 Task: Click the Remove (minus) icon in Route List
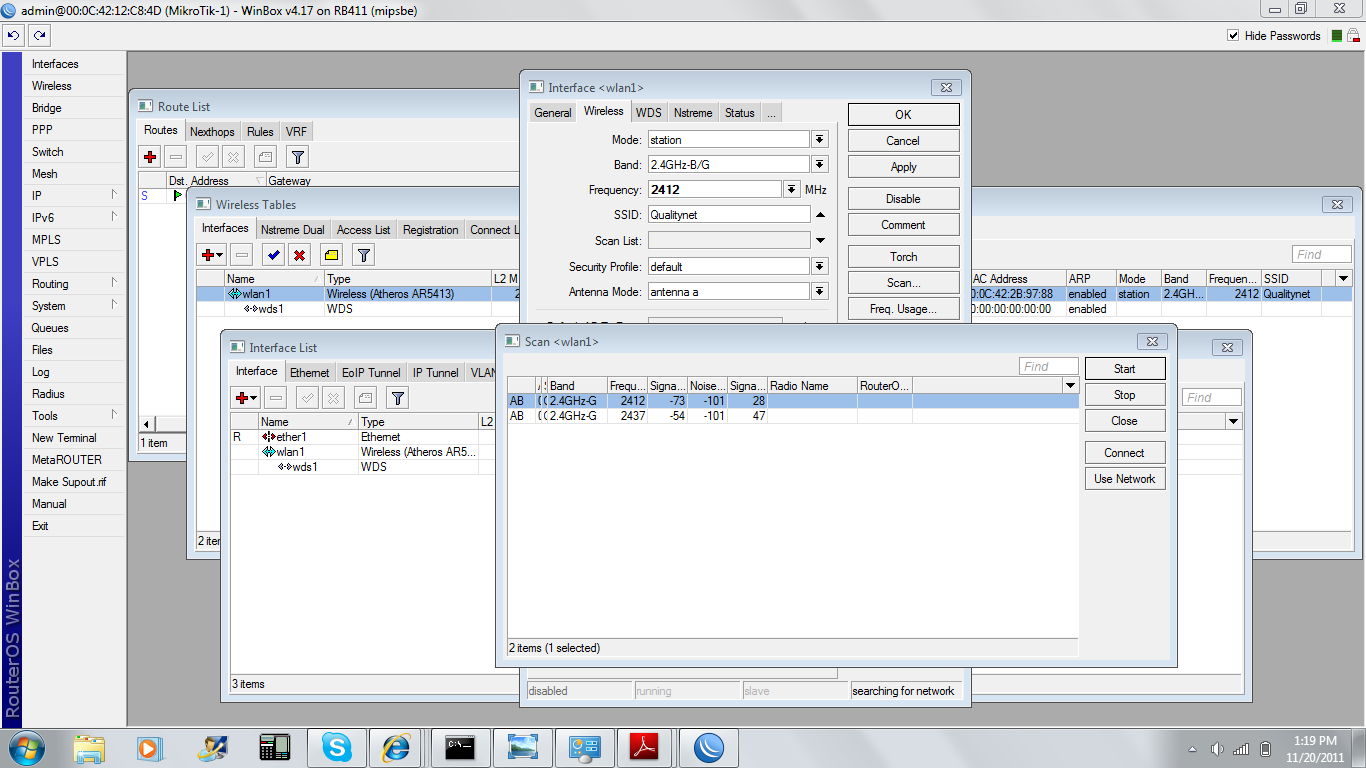176,156
